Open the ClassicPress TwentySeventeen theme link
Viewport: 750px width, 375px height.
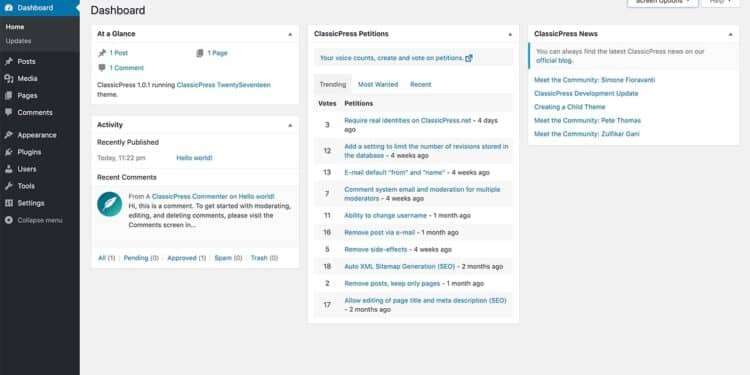[x=223, y=85]
